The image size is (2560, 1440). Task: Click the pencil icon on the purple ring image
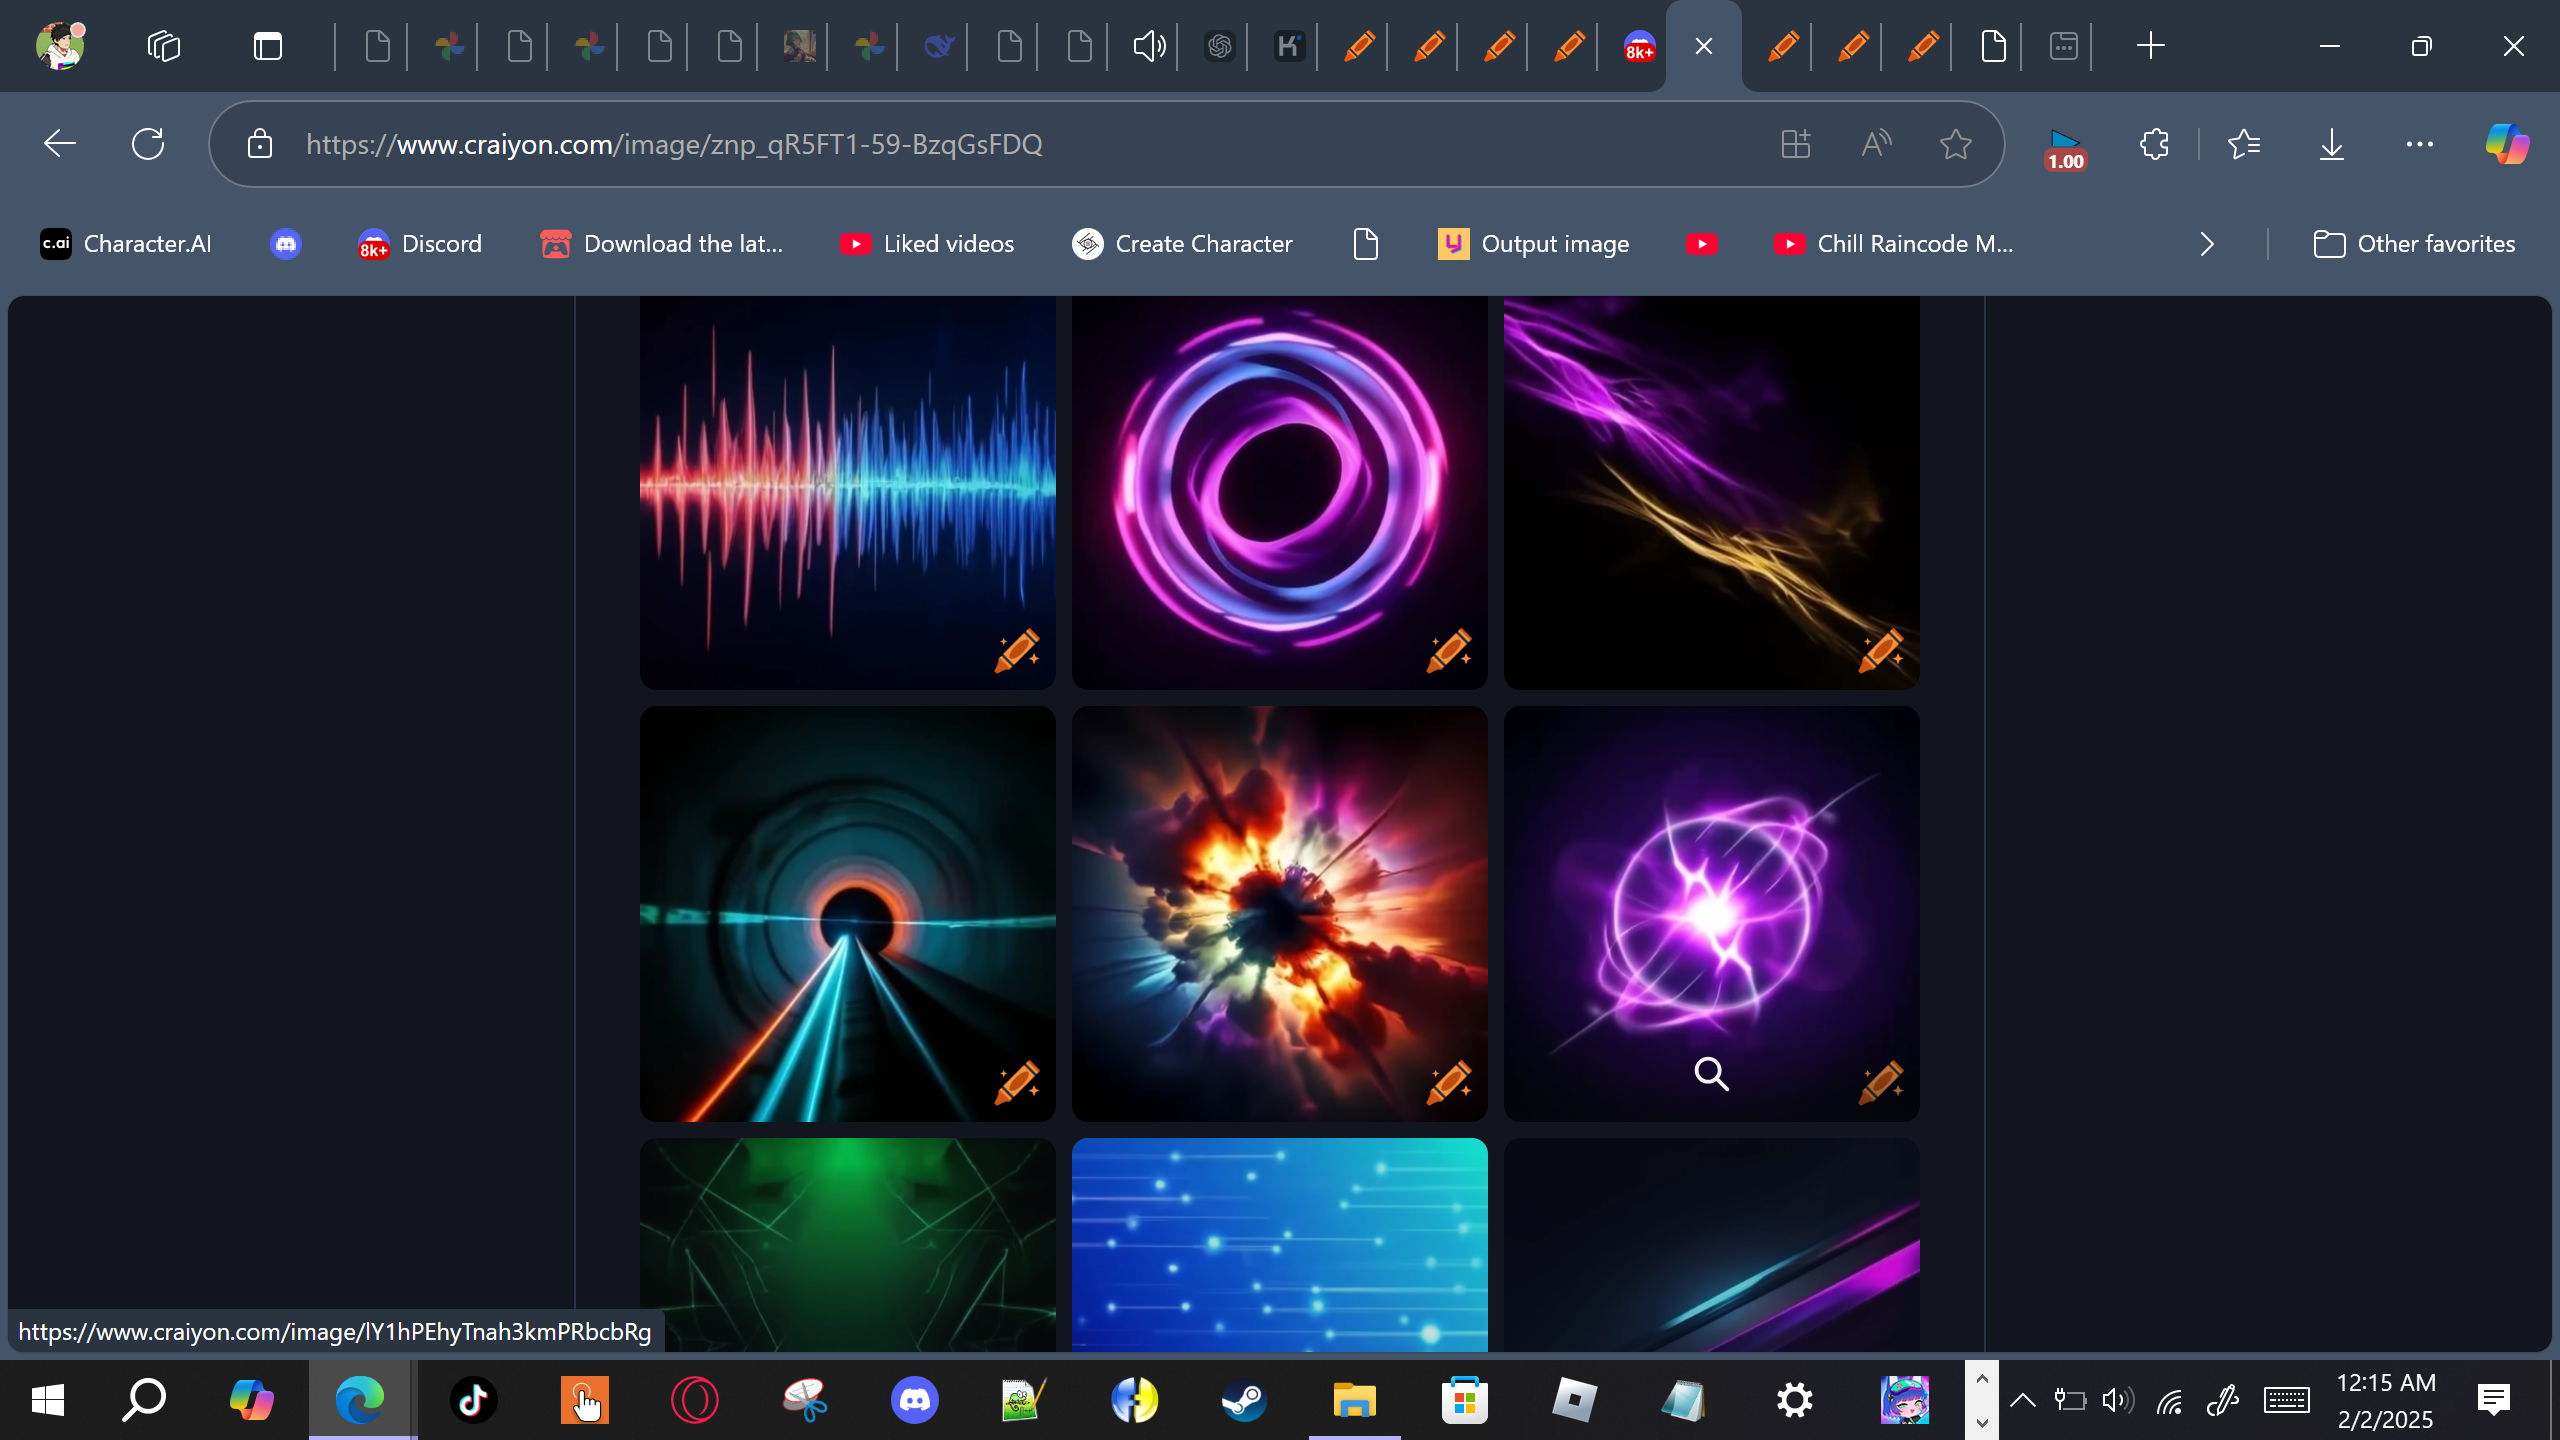coord(1449,651)
